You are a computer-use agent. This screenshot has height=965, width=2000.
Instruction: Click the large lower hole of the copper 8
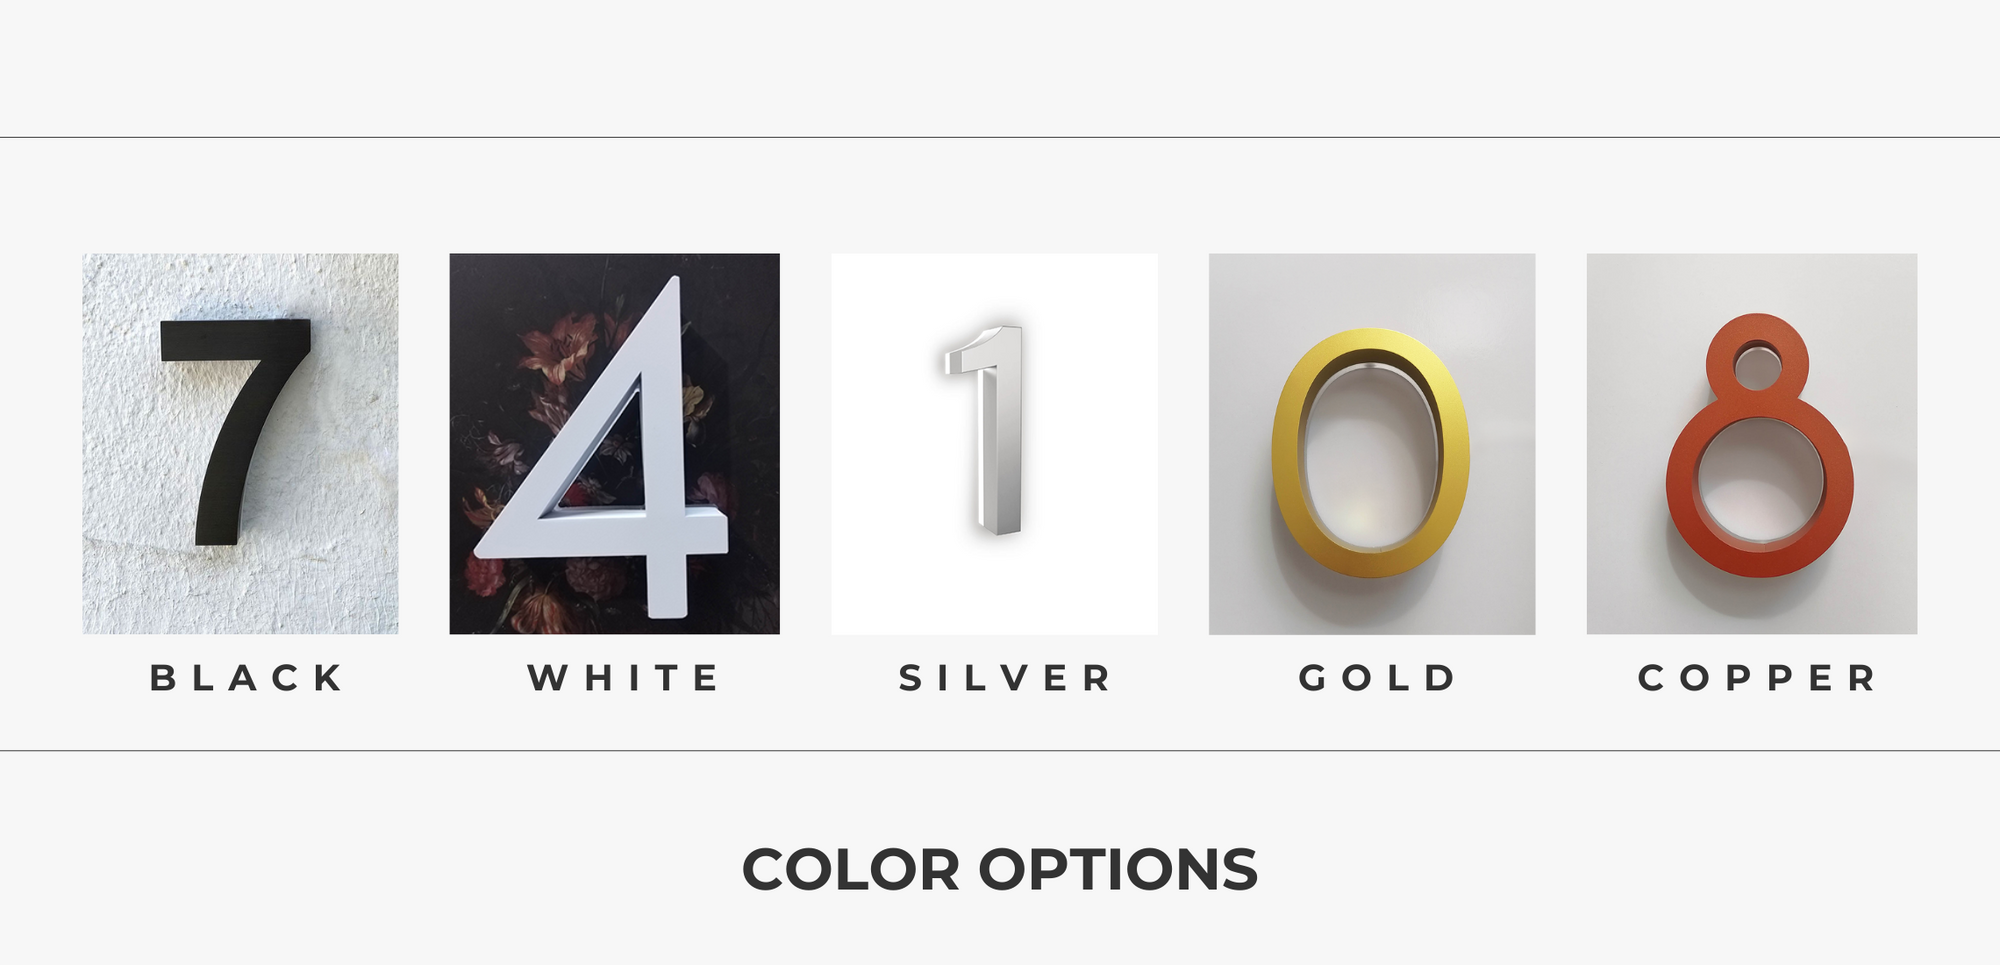tap(1760, 480)
